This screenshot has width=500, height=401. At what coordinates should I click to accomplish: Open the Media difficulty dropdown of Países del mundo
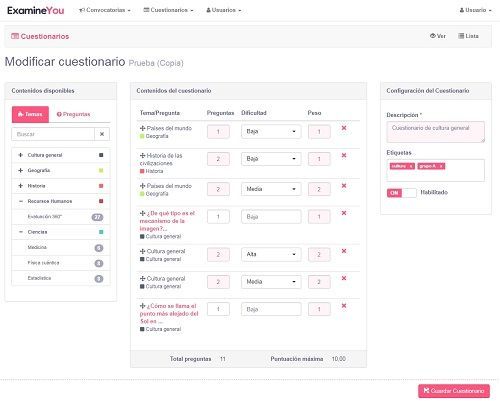(271, 189)
